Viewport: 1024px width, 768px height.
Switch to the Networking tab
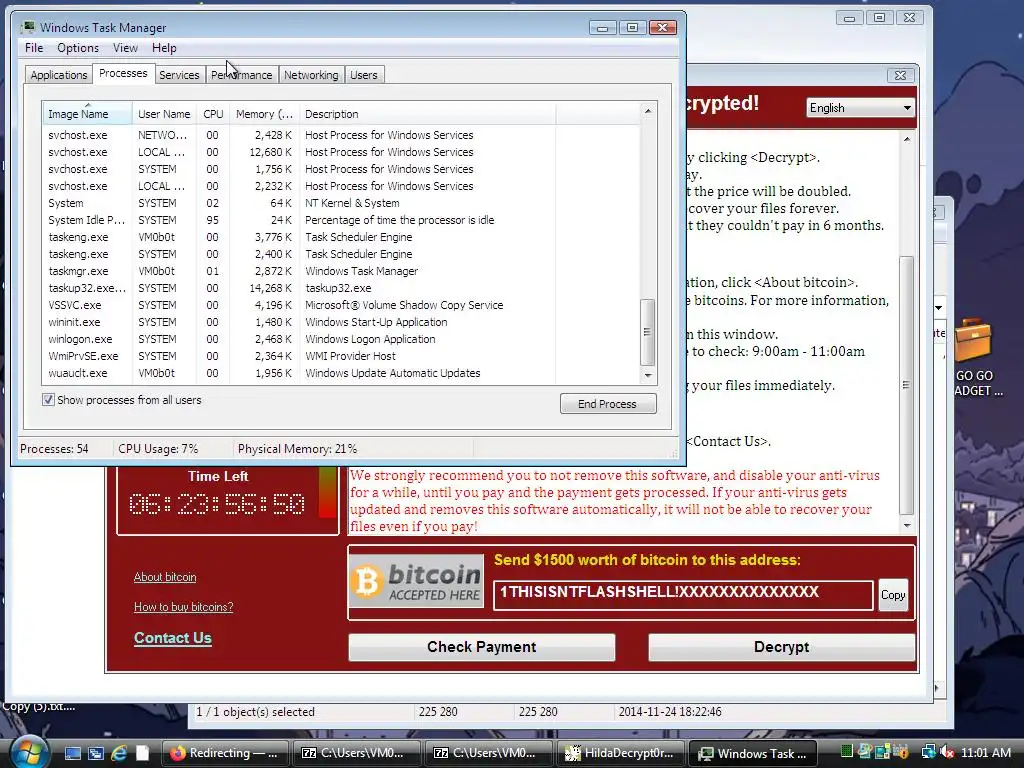[311, 75]
